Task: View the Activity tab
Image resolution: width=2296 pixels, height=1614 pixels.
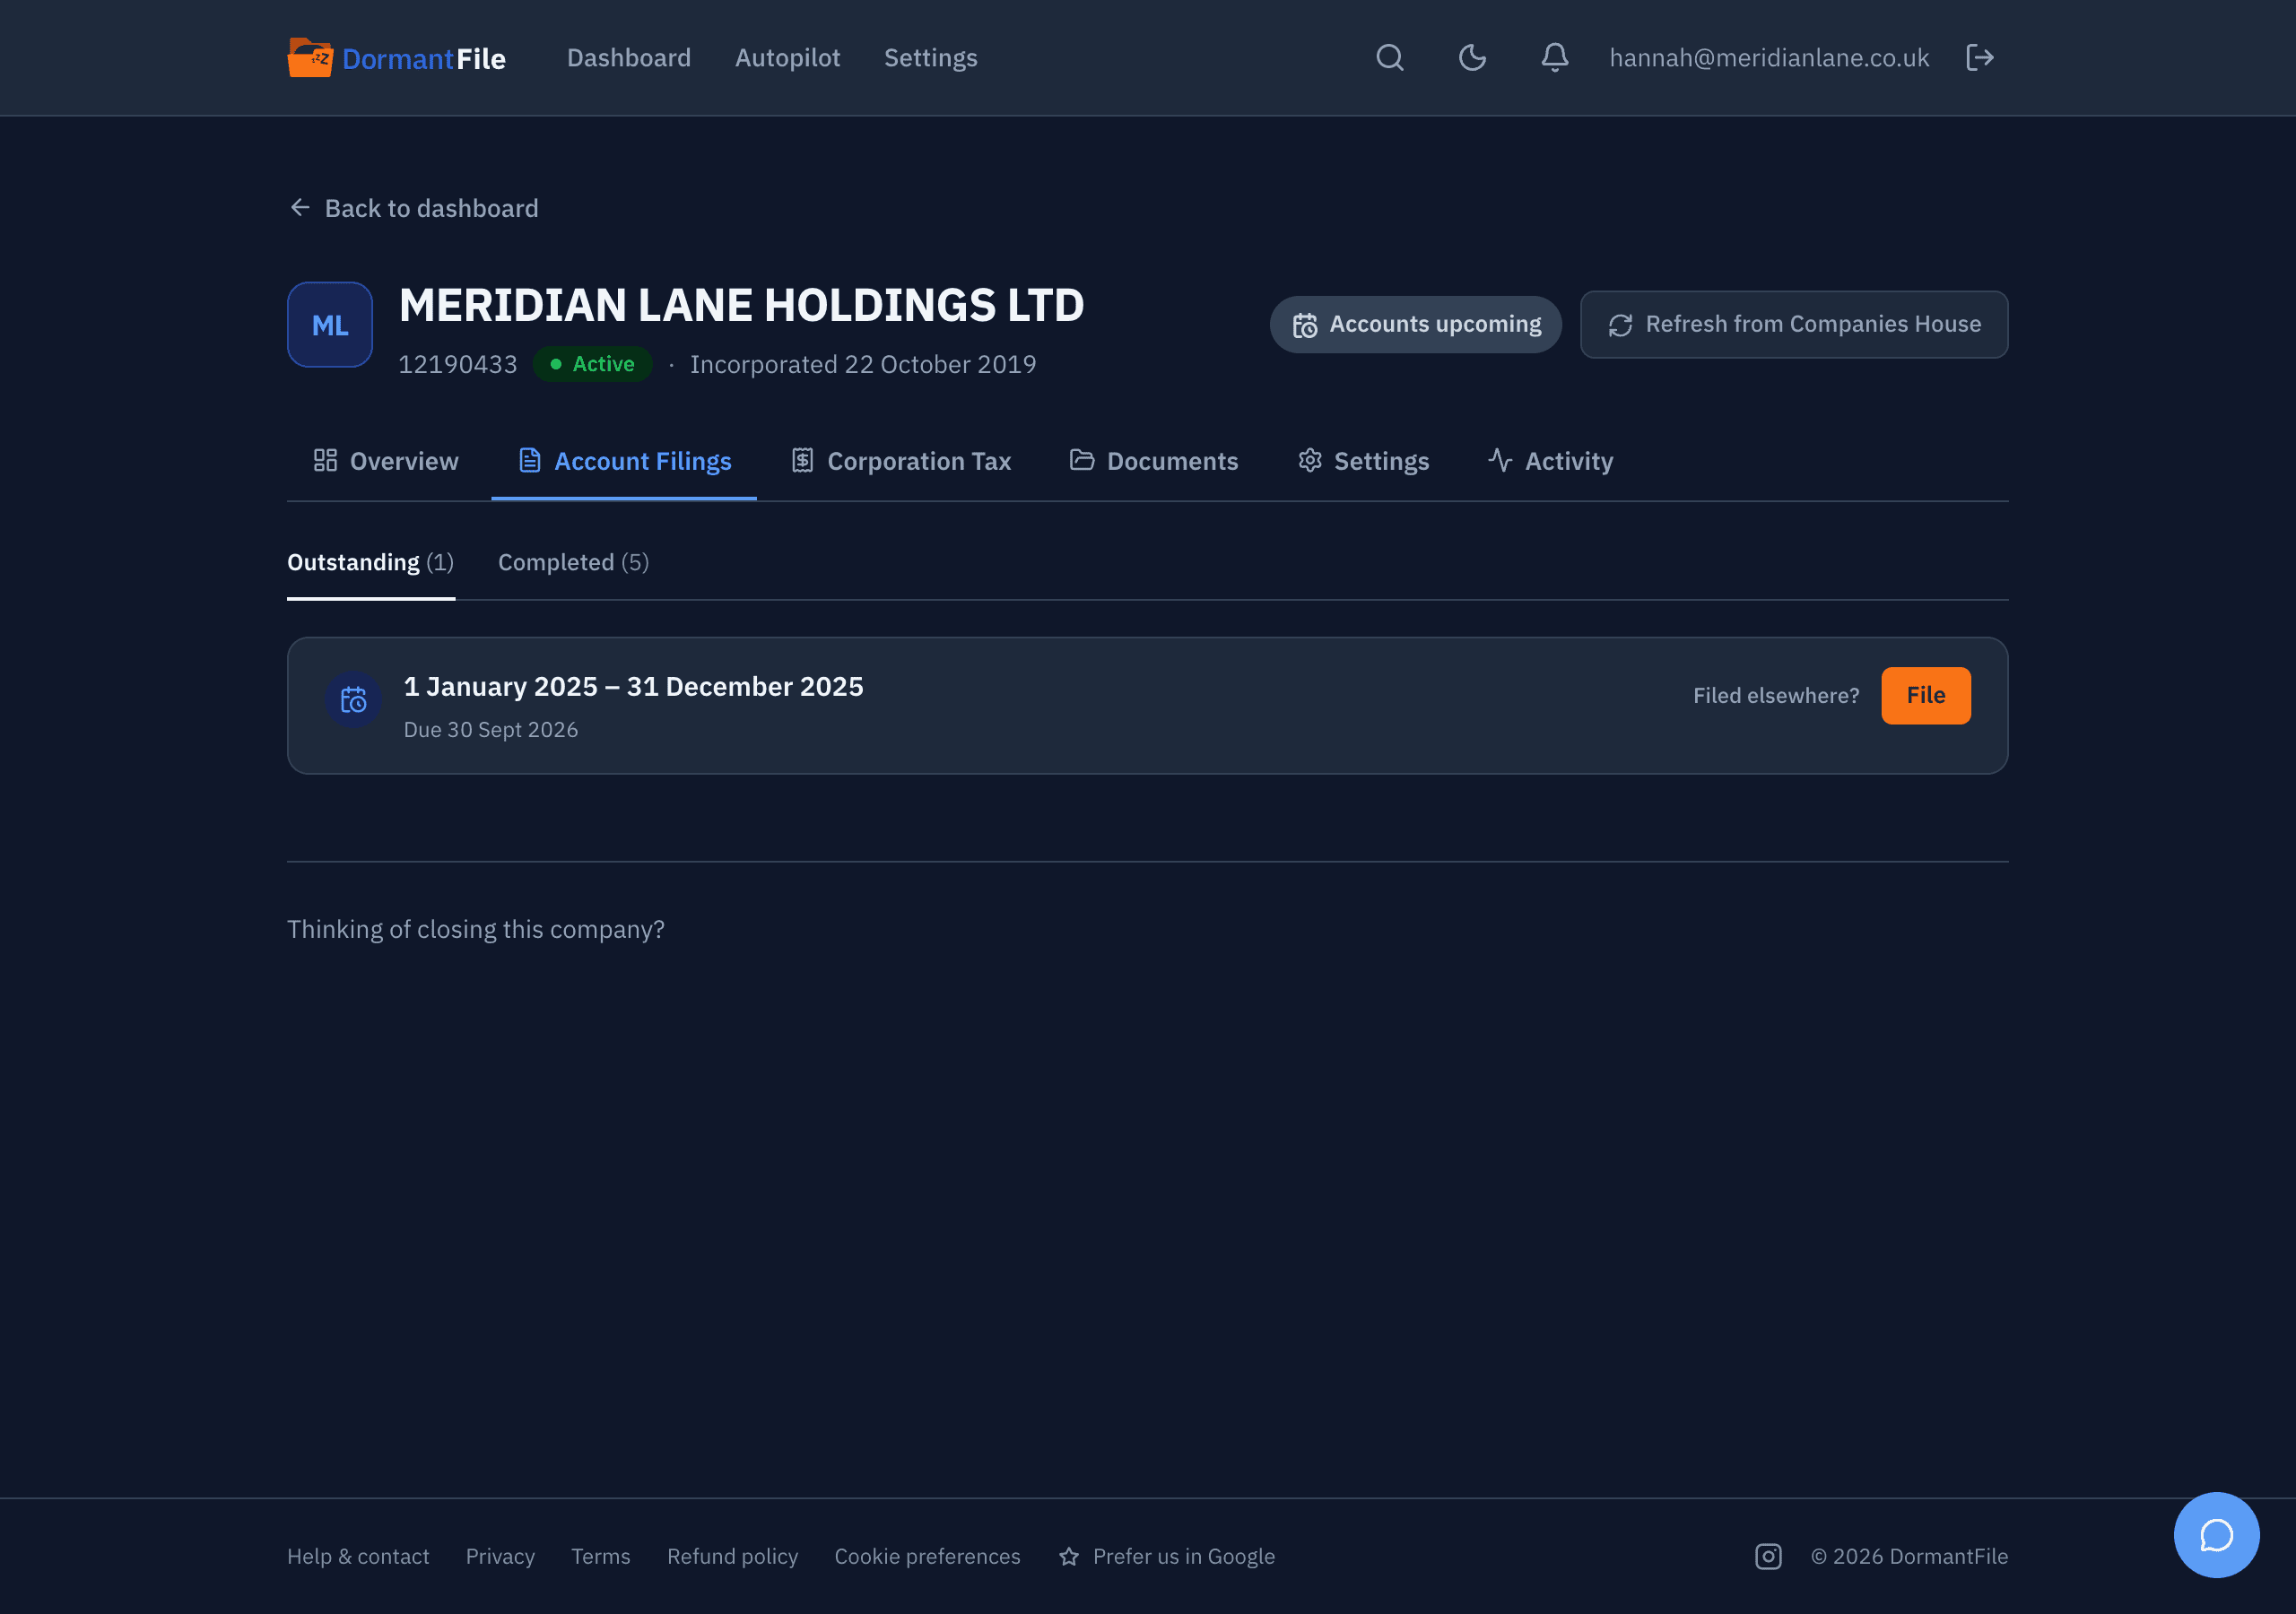Action: (x=1550, y=461)
